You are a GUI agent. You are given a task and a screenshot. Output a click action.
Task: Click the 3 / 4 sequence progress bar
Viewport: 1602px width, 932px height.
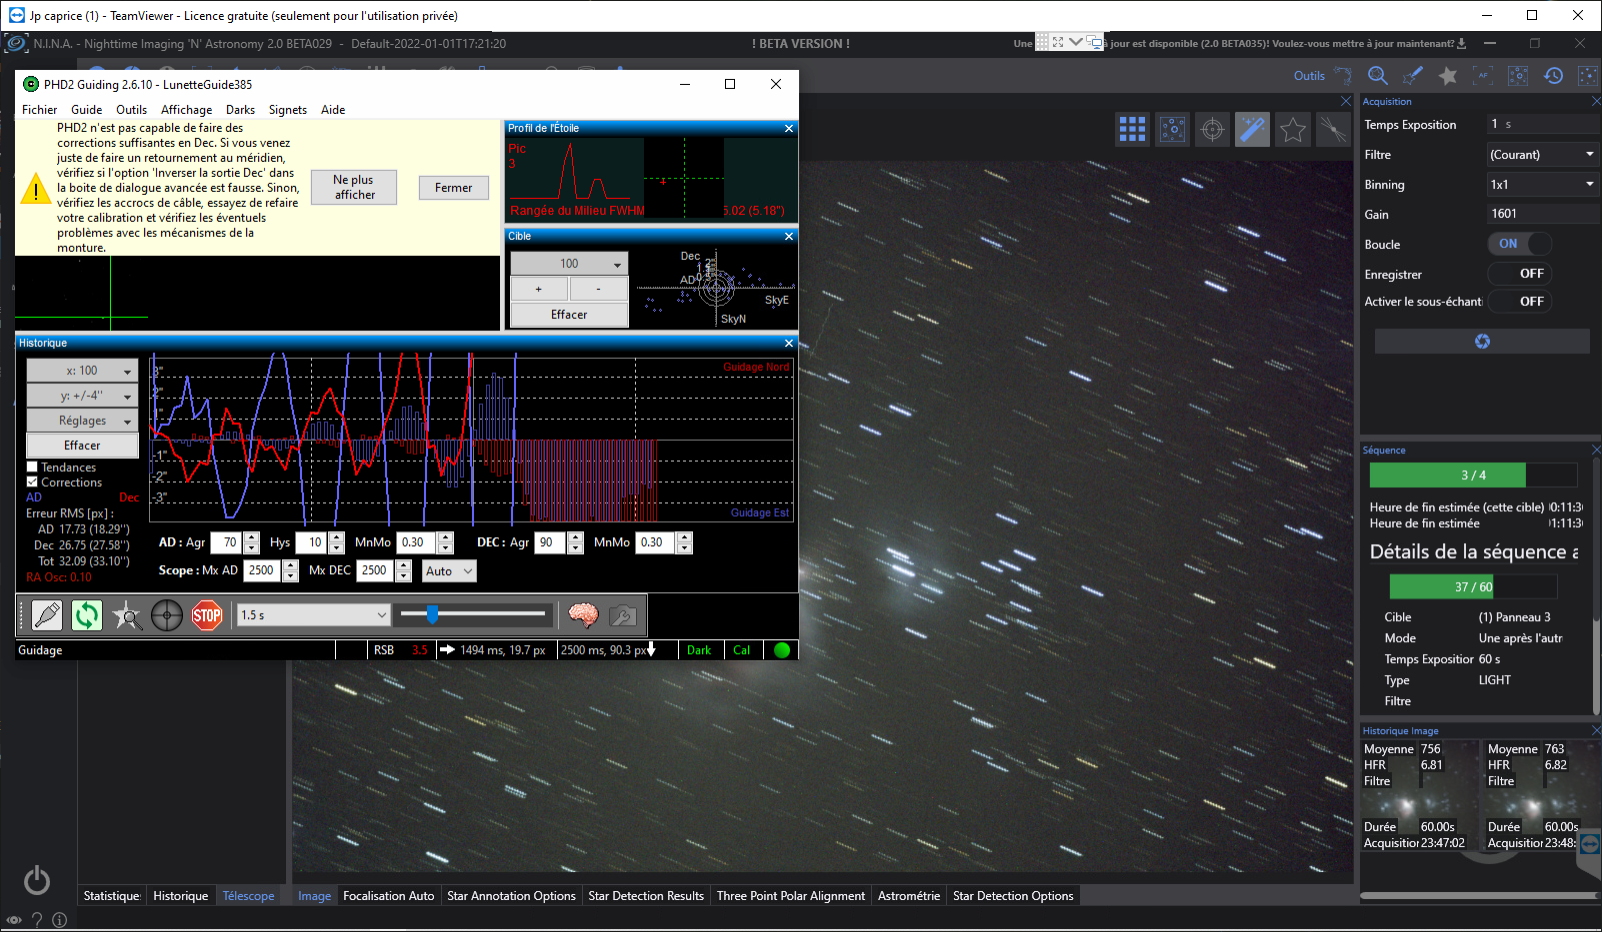point(1473,475)
